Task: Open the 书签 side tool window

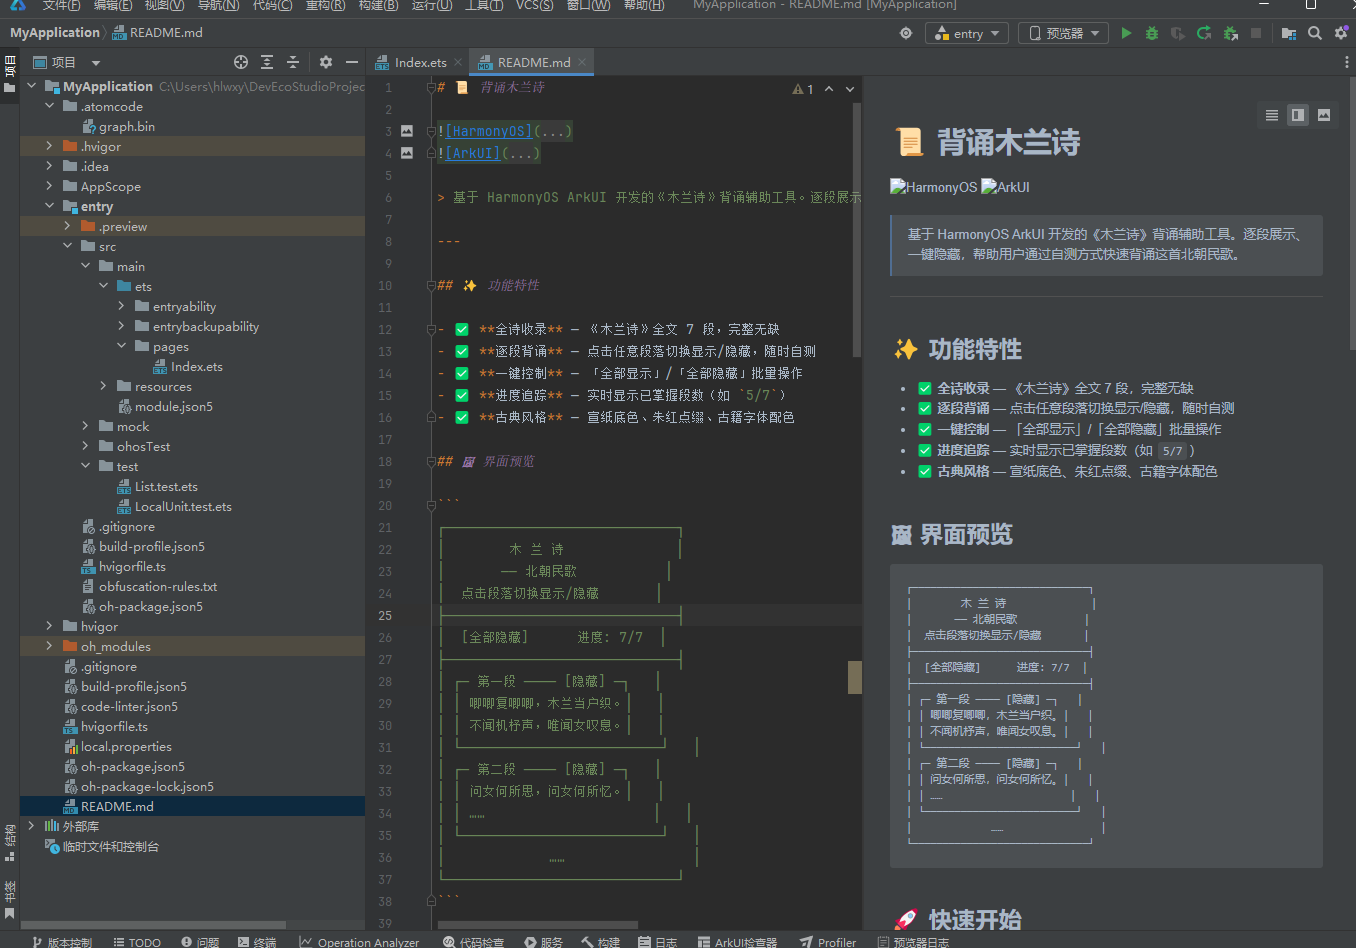Action: [x=10, y=899]
